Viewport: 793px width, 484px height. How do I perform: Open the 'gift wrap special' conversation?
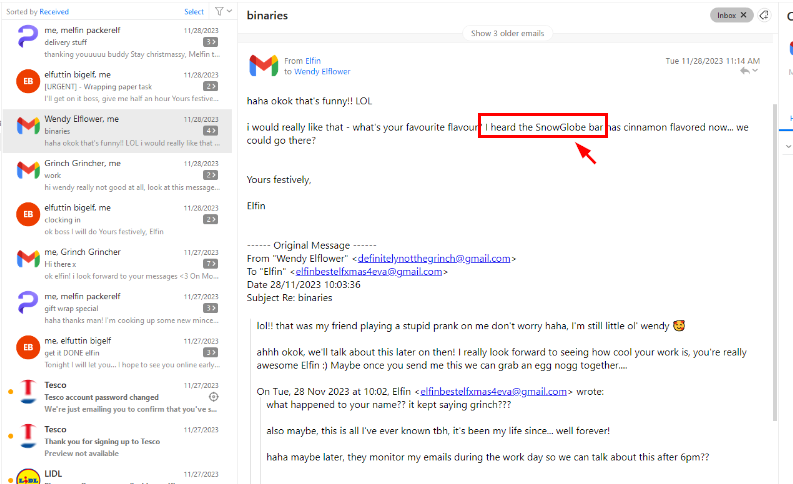pyautogui.click(x=117, y=308)
